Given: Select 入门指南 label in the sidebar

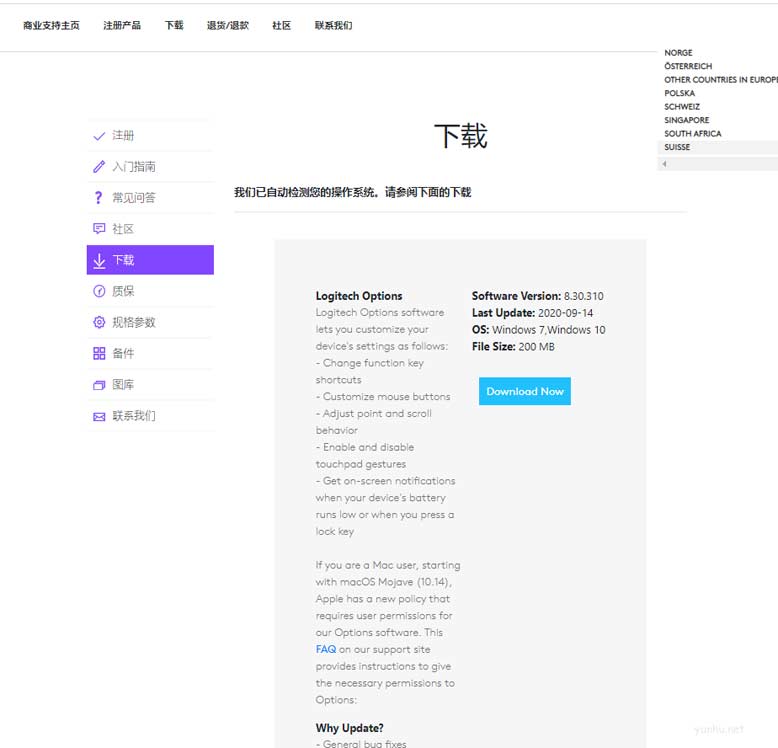Looking at the screenshot, I should pyautogui.click(x=134, y=167).
